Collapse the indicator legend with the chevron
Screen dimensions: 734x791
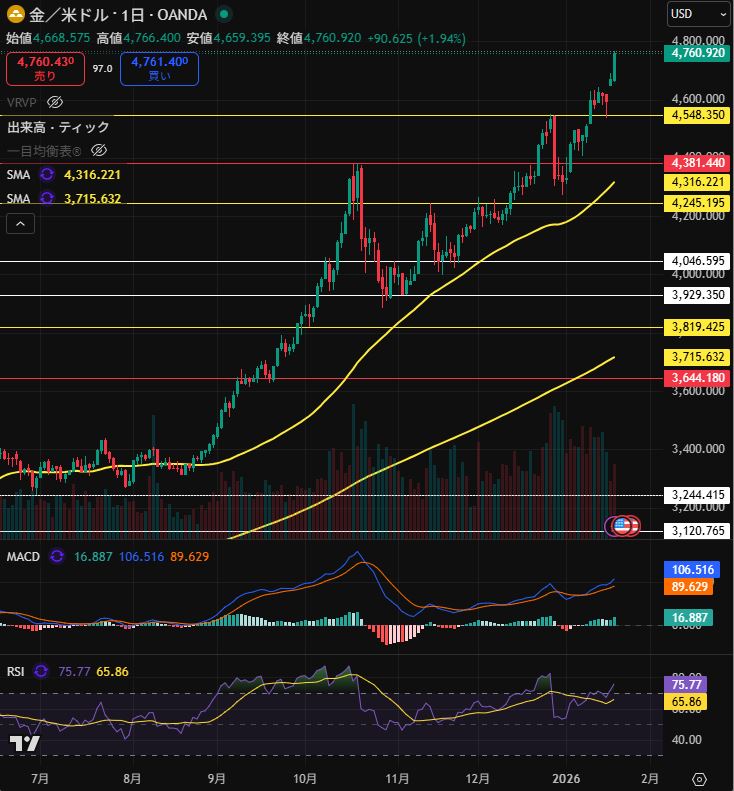[x=21, y=224]
